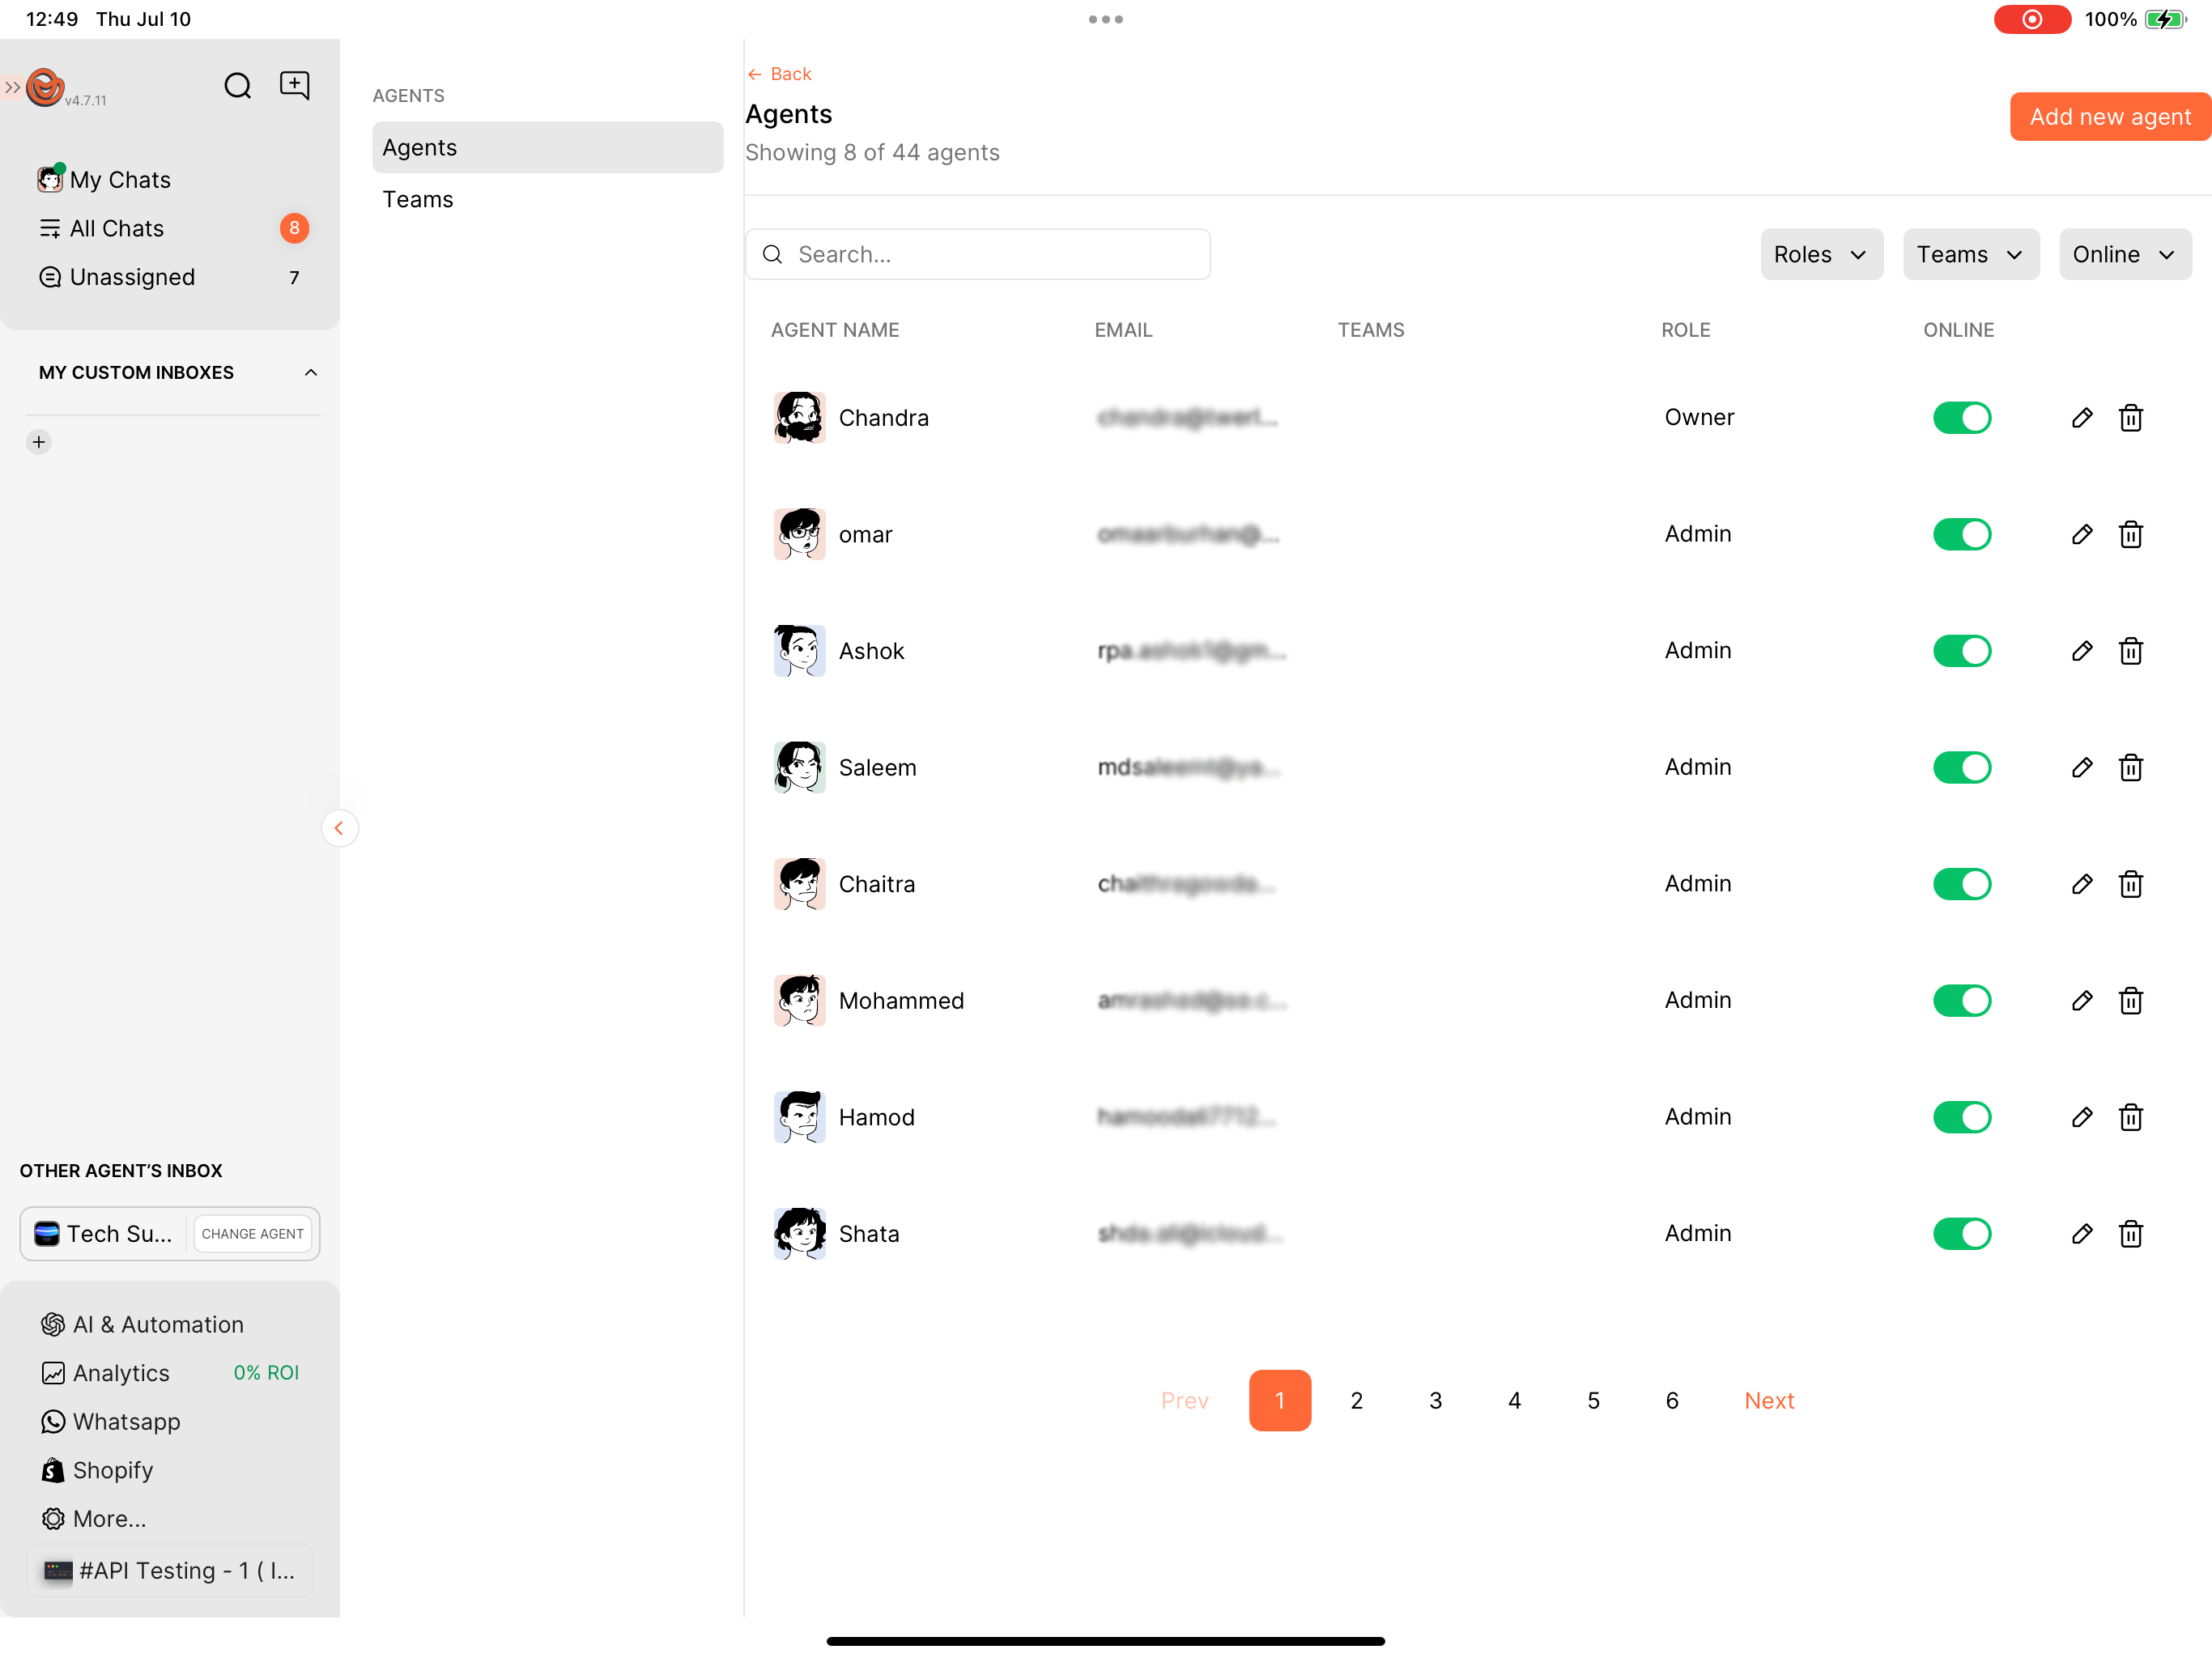
Task: Toggle Ashok's online status switch
Action: point(1961,651)
